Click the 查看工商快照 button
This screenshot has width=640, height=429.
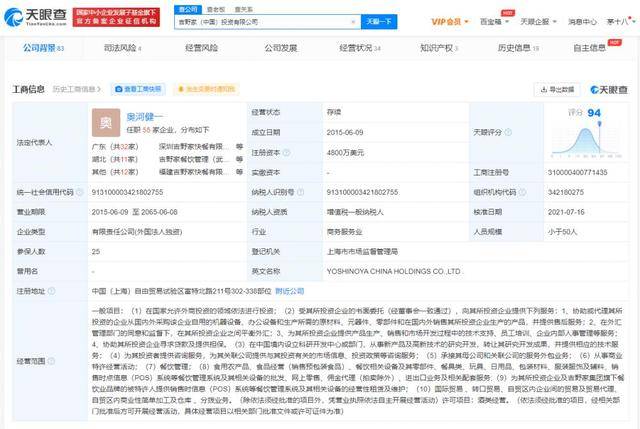(x=138, y=89)
